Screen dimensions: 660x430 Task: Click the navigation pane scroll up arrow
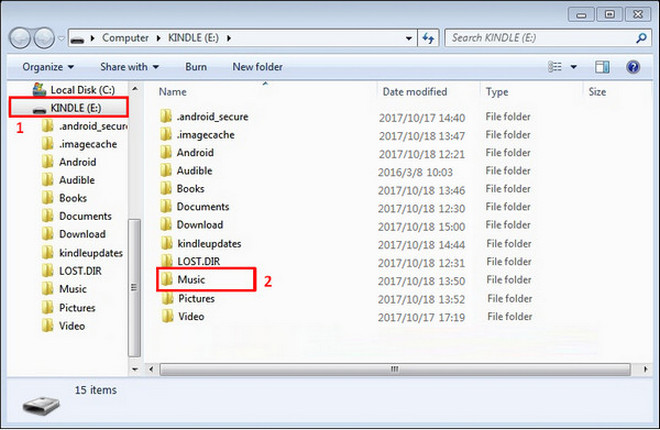(135, 89)
